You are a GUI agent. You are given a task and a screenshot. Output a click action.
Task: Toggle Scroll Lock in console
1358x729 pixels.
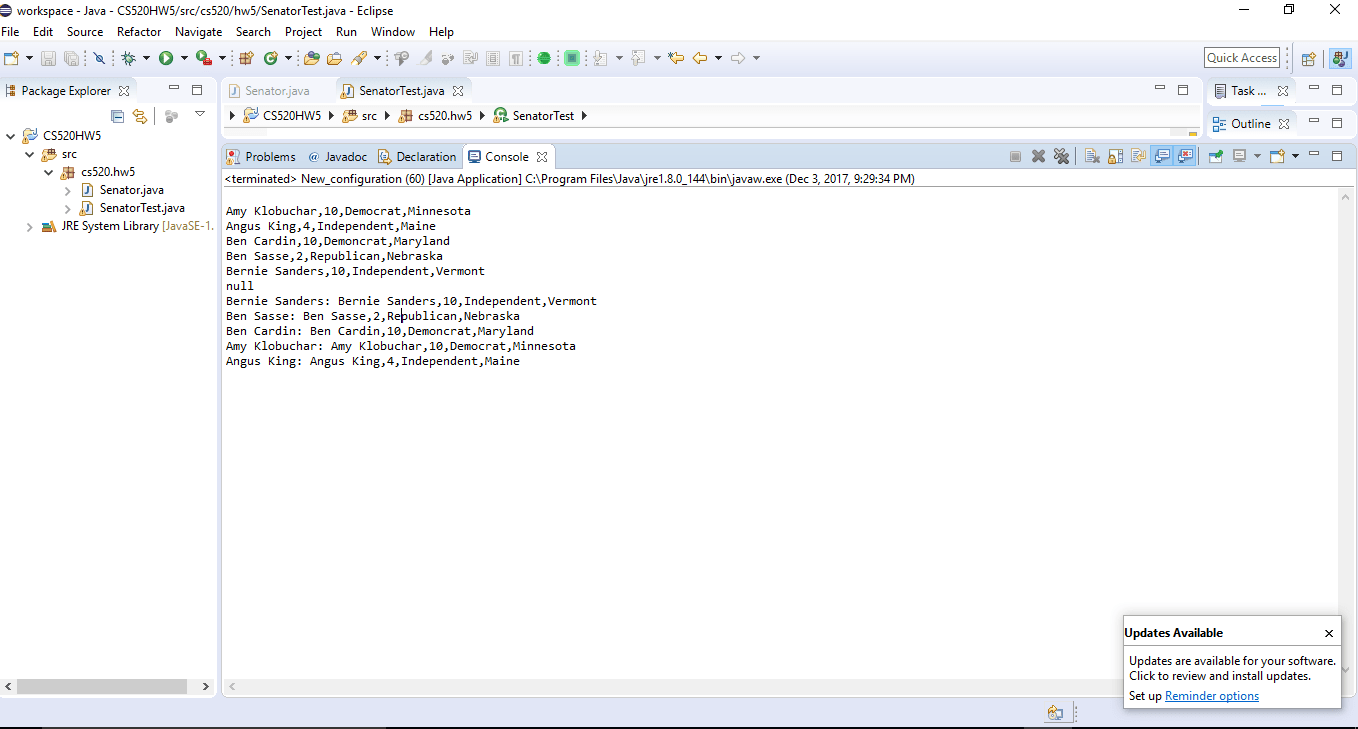[x=1115, y=156]
